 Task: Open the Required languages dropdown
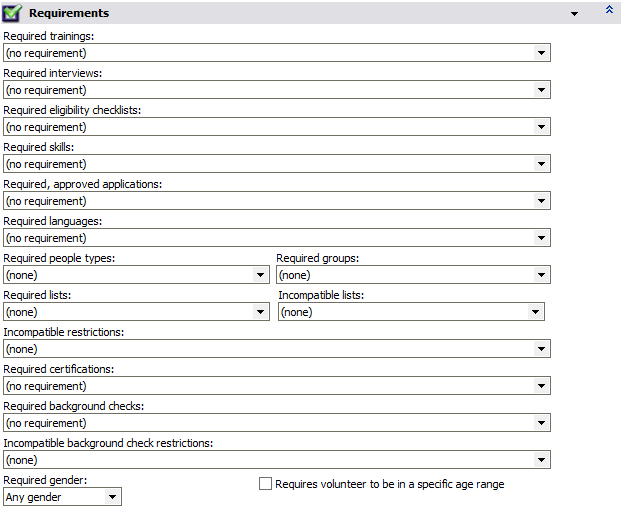click(541, 238)
